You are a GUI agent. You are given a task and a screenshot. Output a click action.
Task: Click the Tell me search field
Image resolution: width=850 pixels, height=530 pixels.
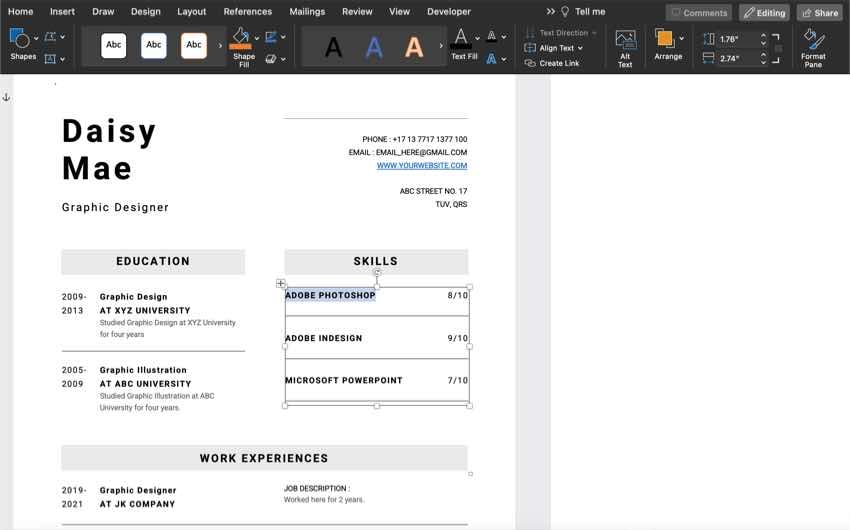584,11
